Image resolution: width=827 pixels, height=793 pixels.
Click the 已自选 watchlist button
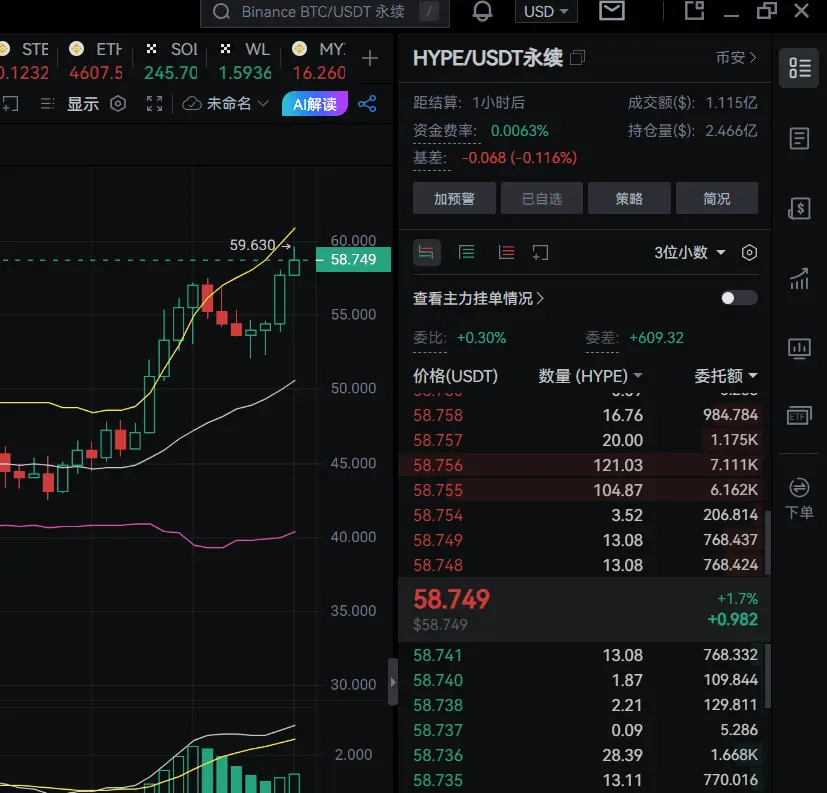[542, 198]
